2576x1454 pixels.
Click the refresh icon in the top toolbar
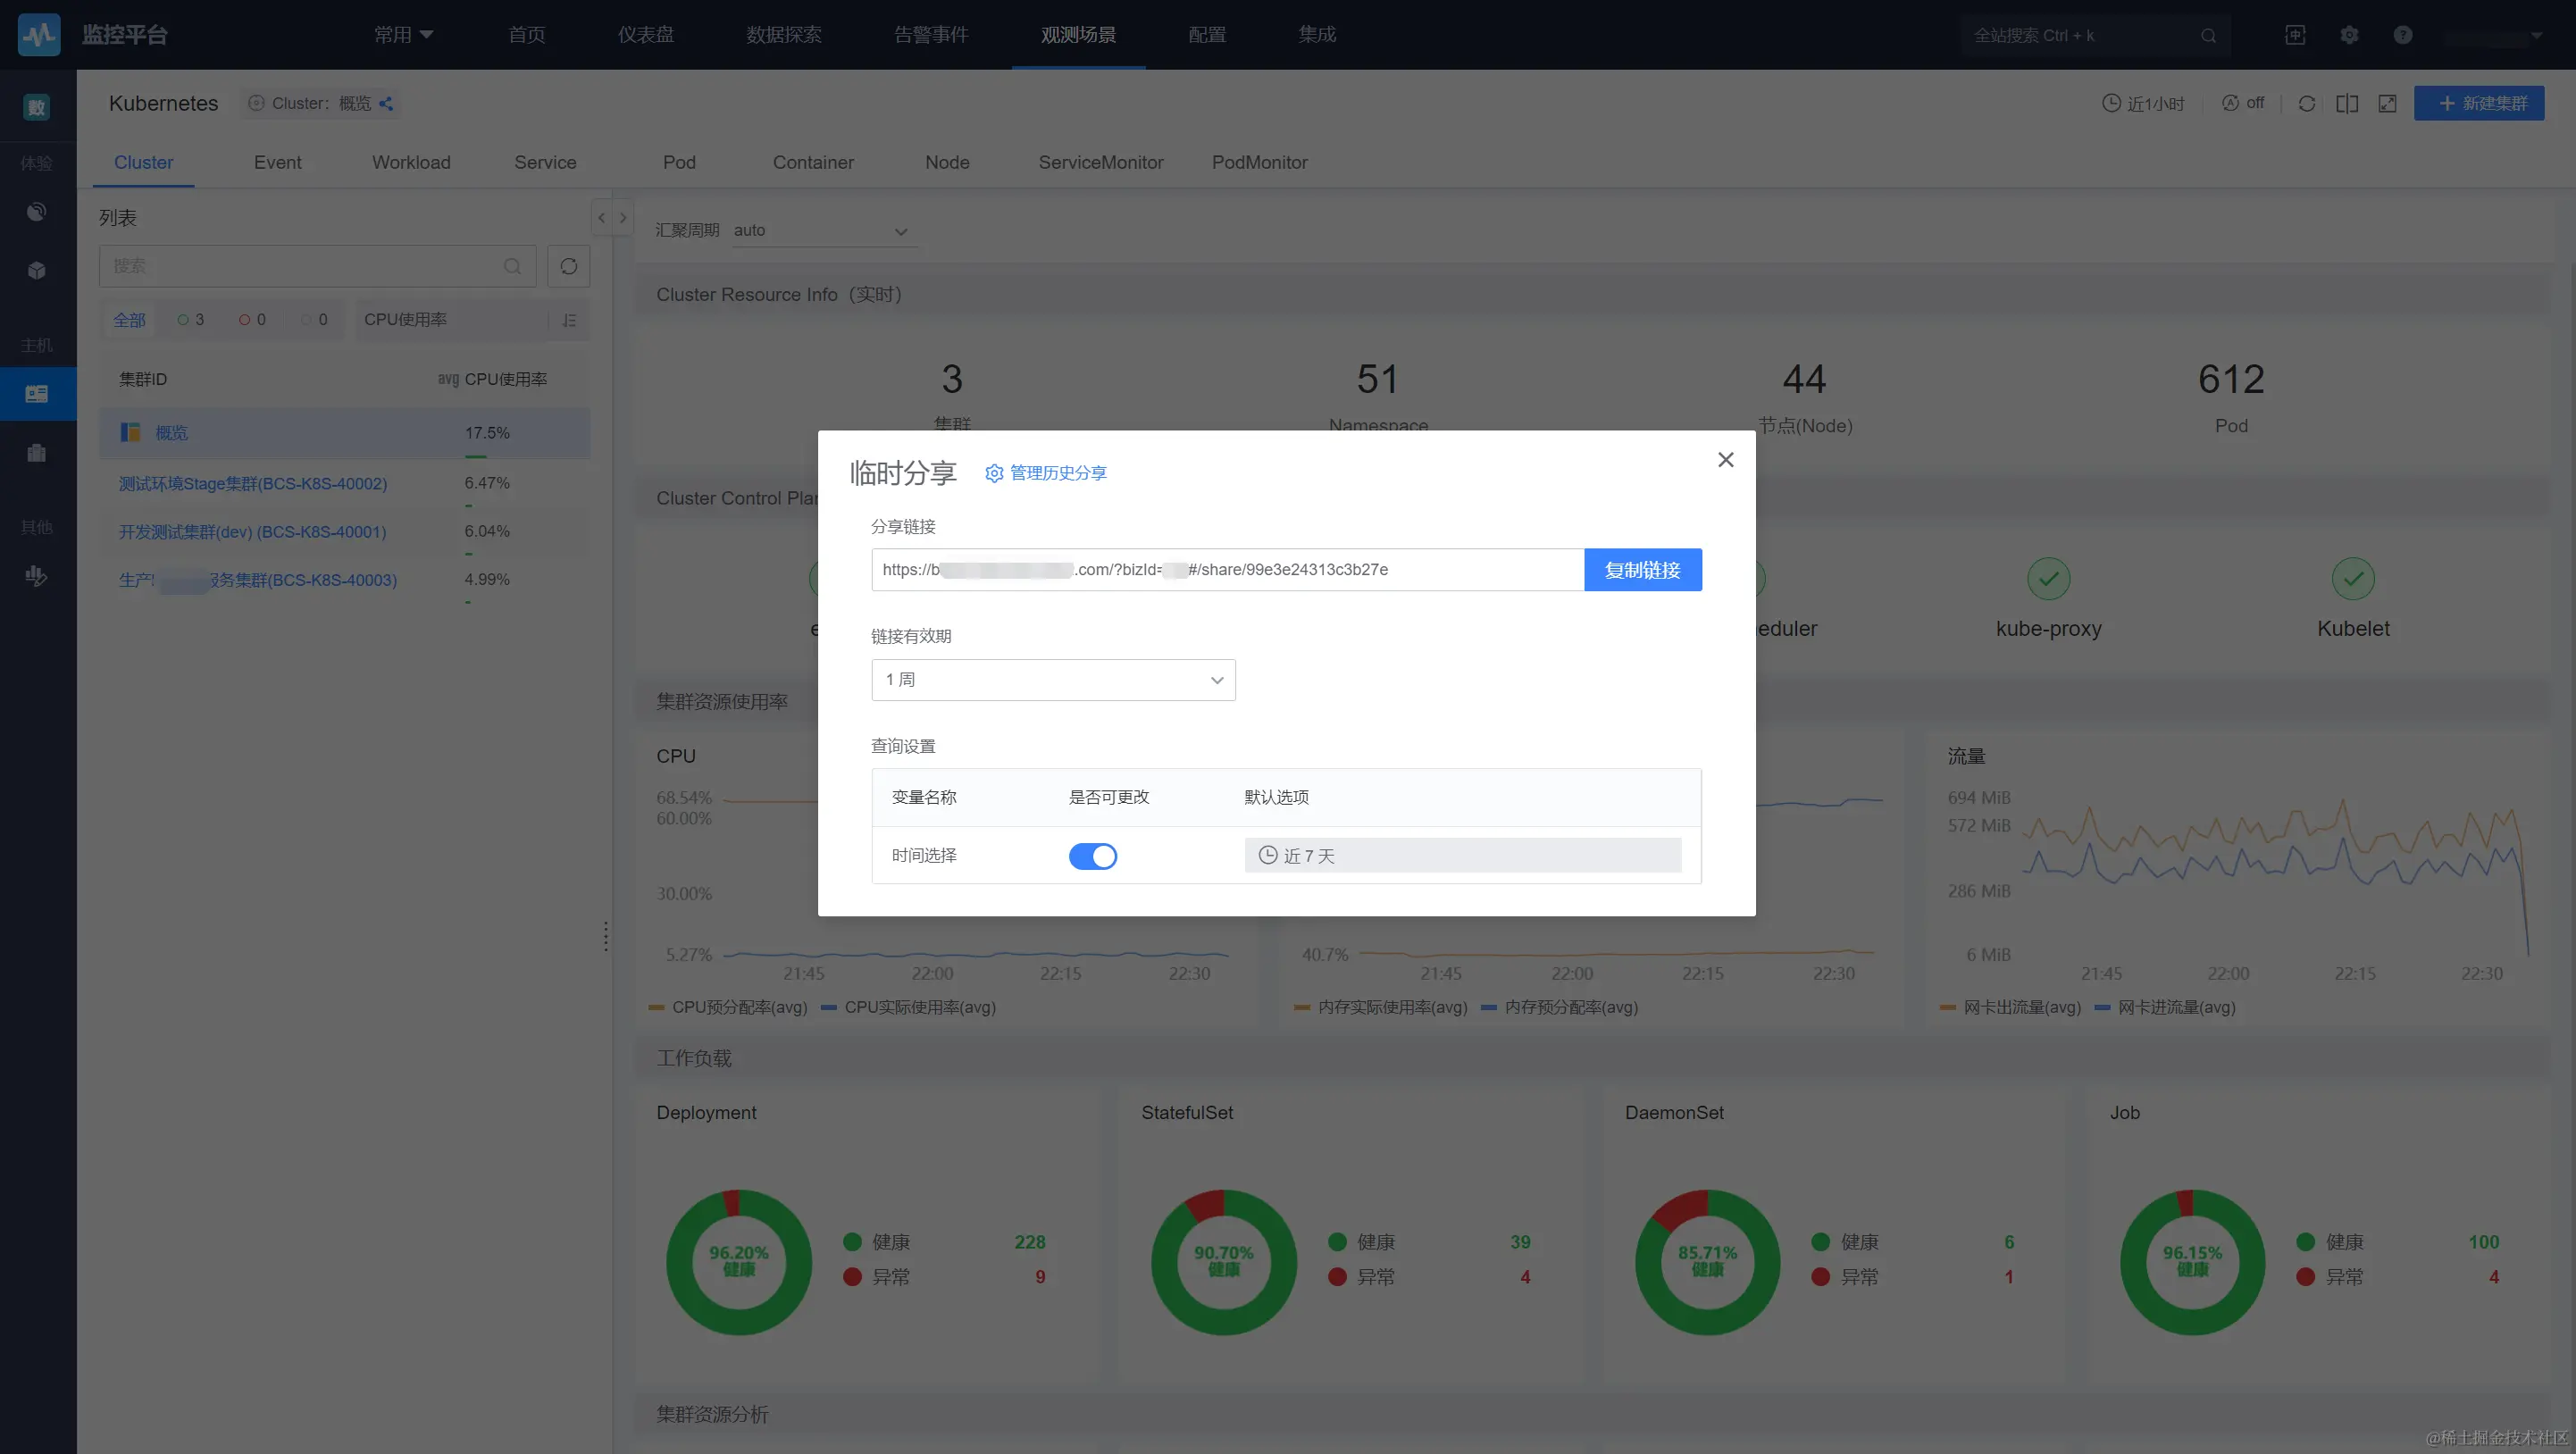2306,103
